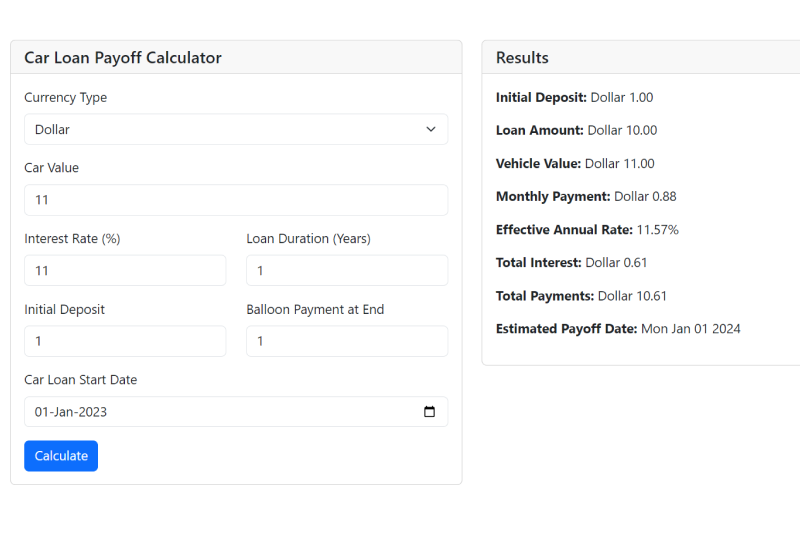Select the Loan Duration (Years) input
This screenshot has height=550, width=800.
click(347, 271)
